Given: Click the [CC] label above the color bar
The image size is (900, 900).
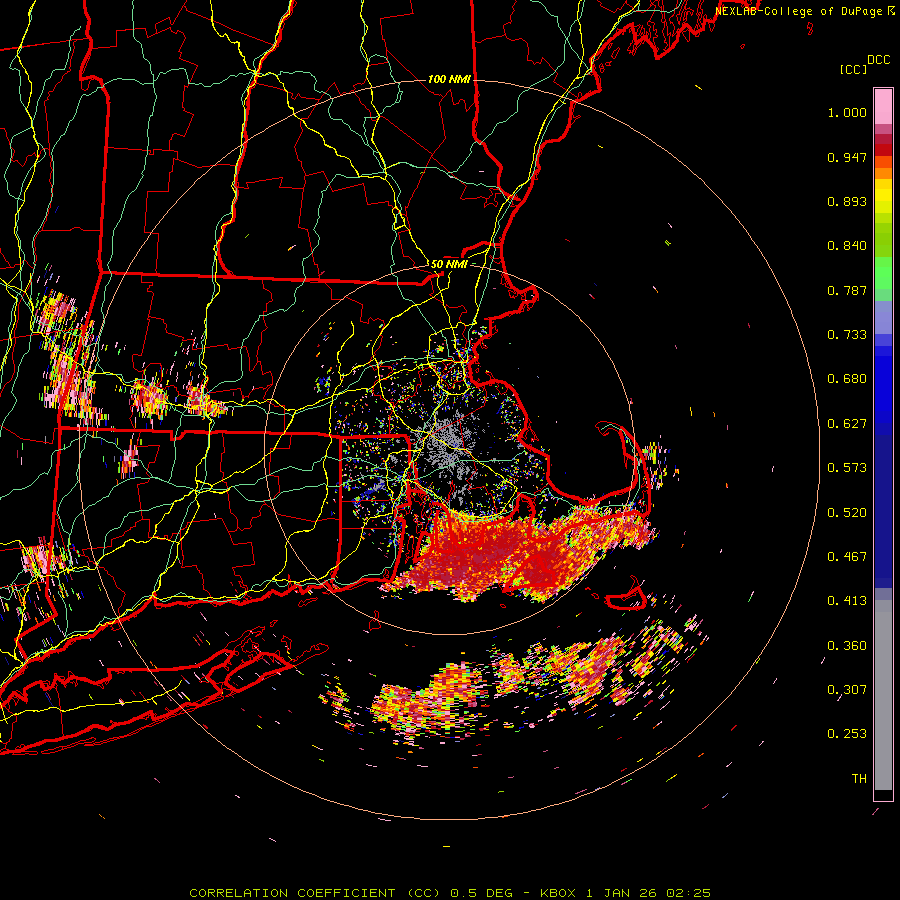Looking at the screenshot, I should tap(853, 69).
